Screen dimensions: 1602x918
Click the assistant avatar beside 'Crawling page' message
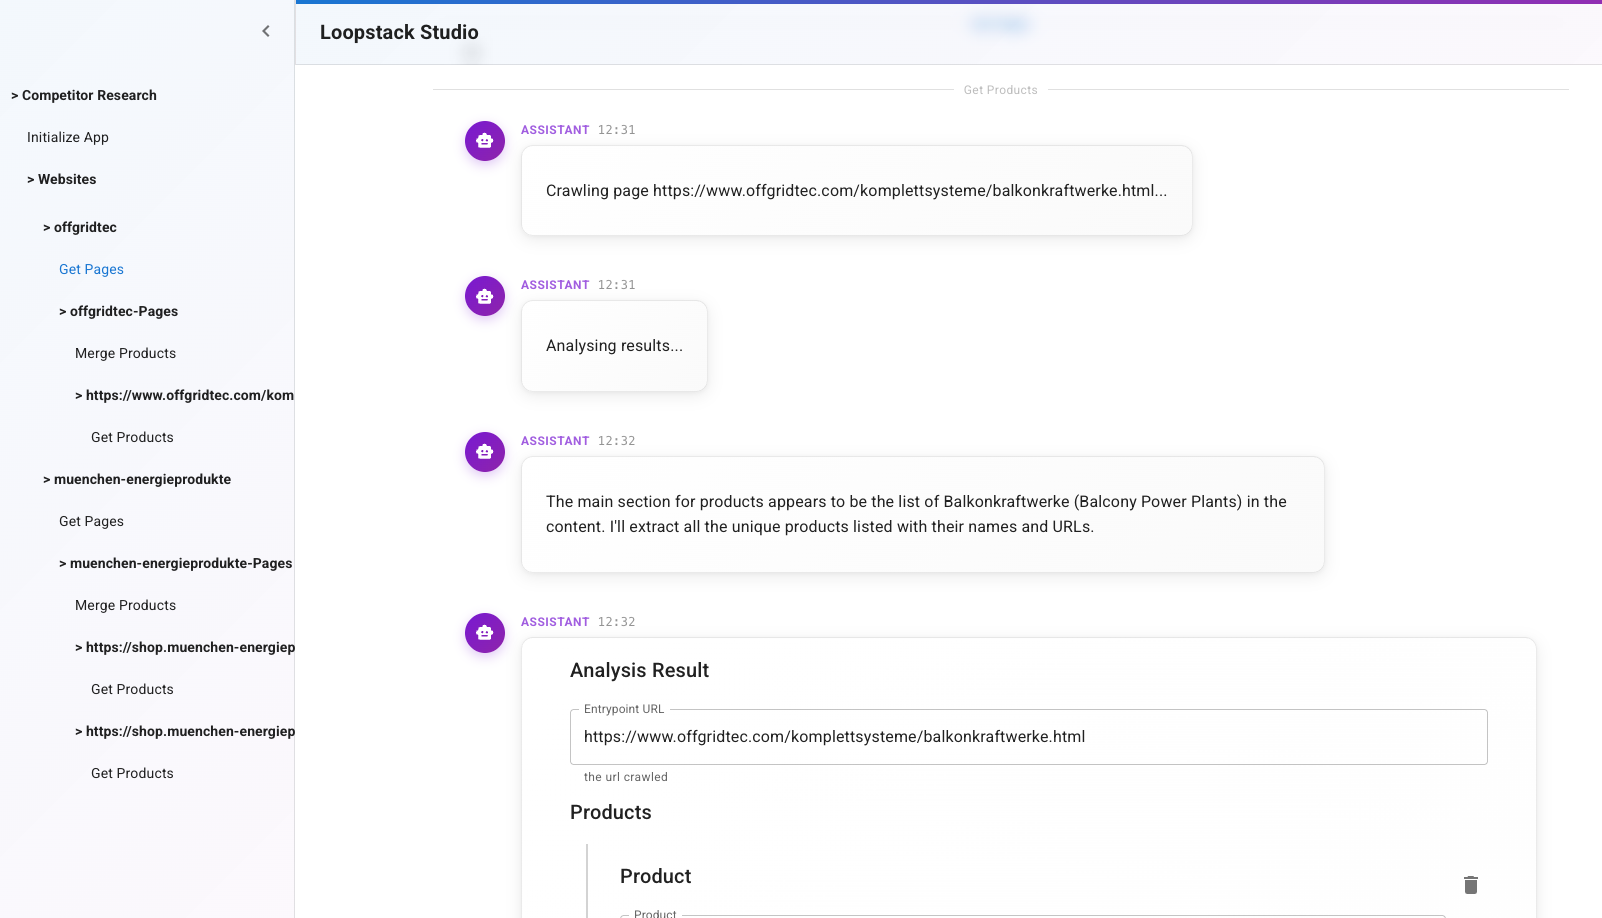pyautogui.click(x=485, y=141)
